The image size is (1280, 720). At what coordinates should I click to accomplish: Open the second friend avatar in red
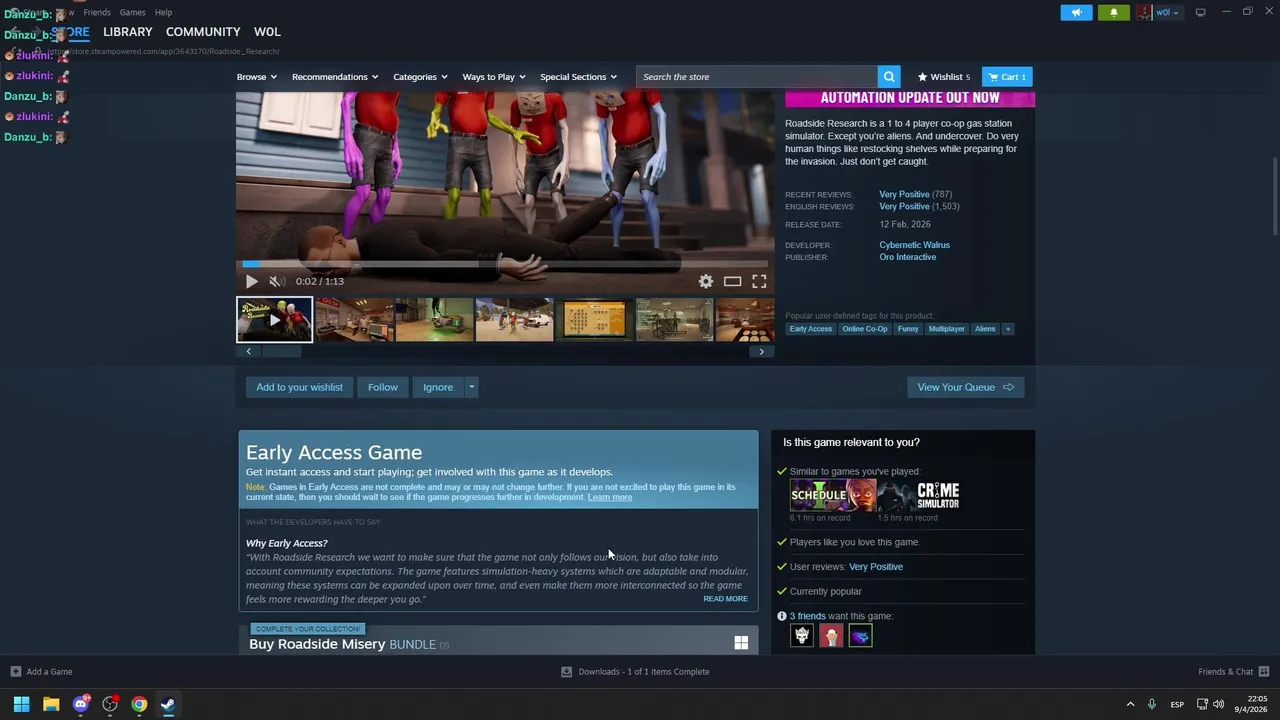click(x=831, y=636)
